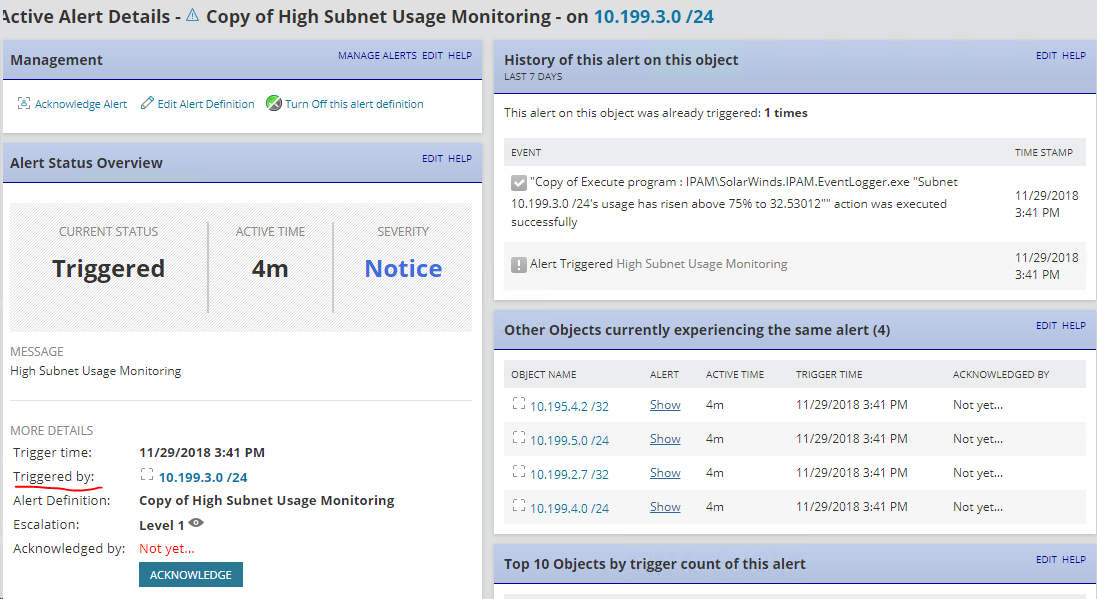Click Show for the 10.199.2.7 /32 alert
This screenshot has height=599, width=1097.
tap(665, 472)
